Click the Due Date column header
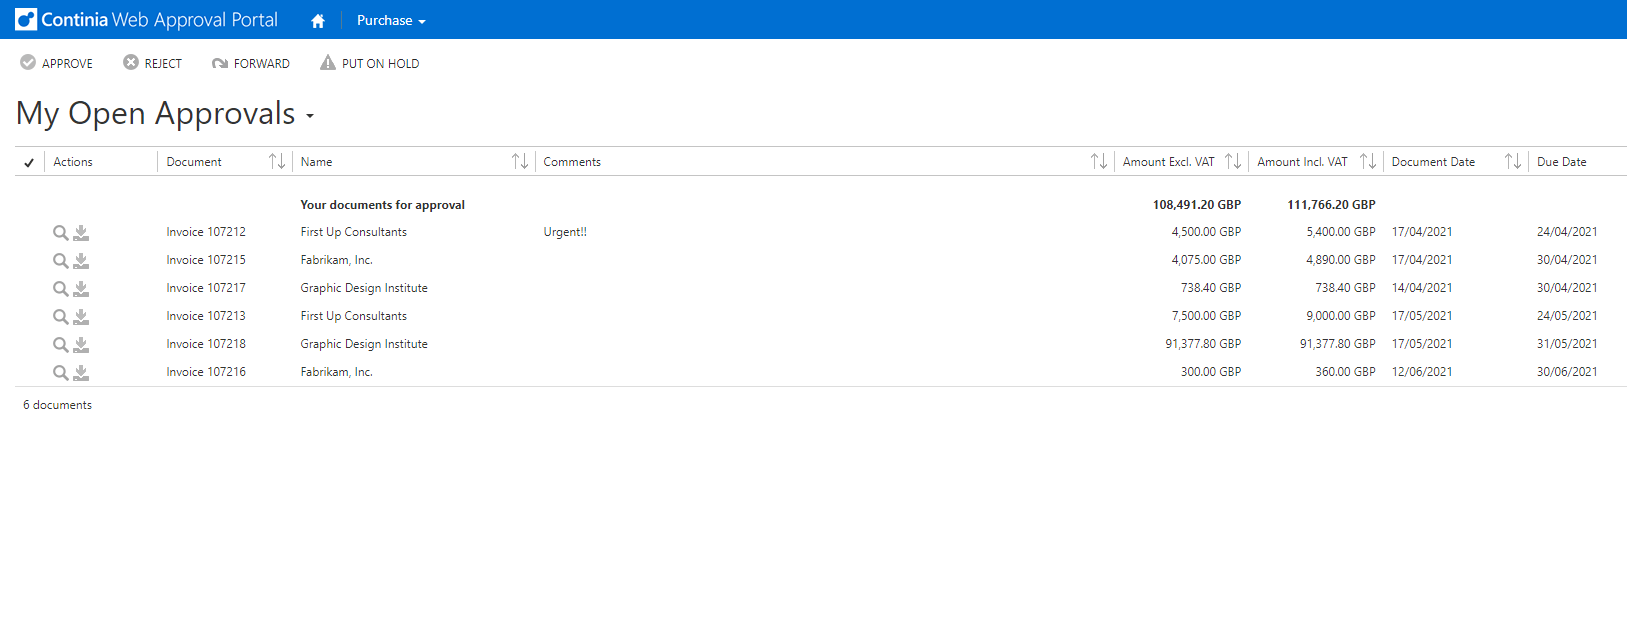This screenshot has height=626, width=1627. pos(1561,162)
